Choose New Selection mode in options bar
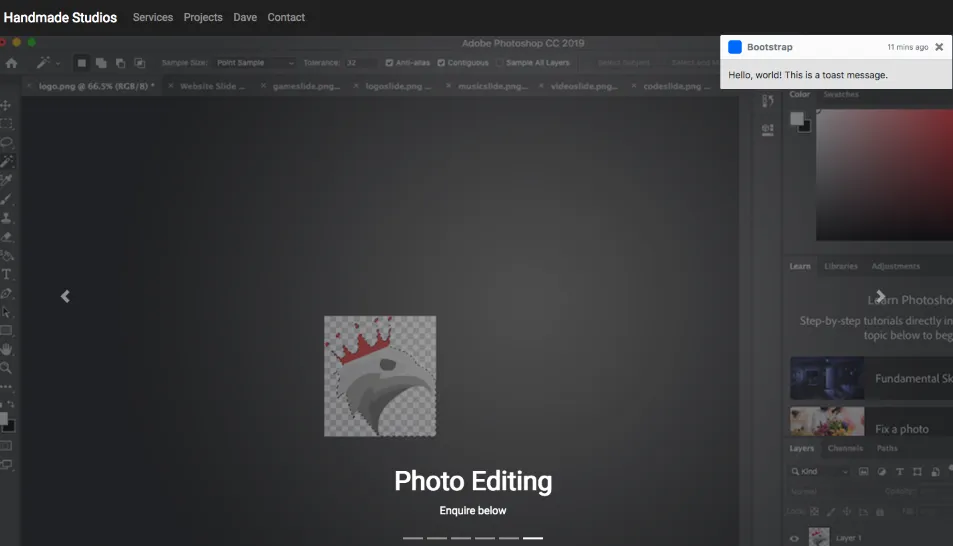The height and width of the screenshot is (546, 953). click(x=81, y=63)
